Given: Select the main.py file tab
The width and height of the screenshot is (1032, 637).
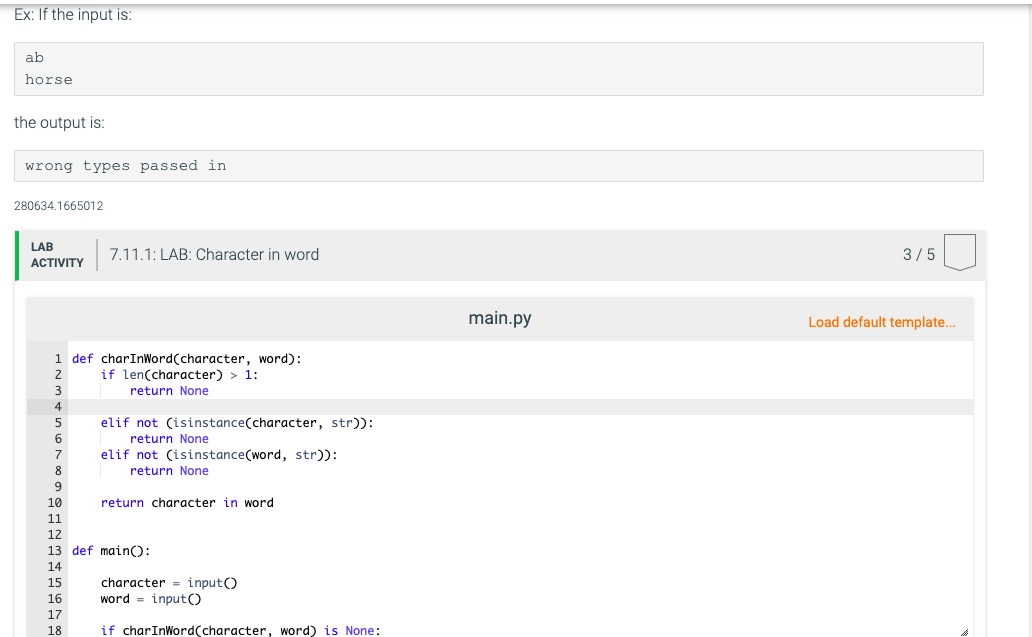Looking at the screenshot, I should tap(498, 317).
